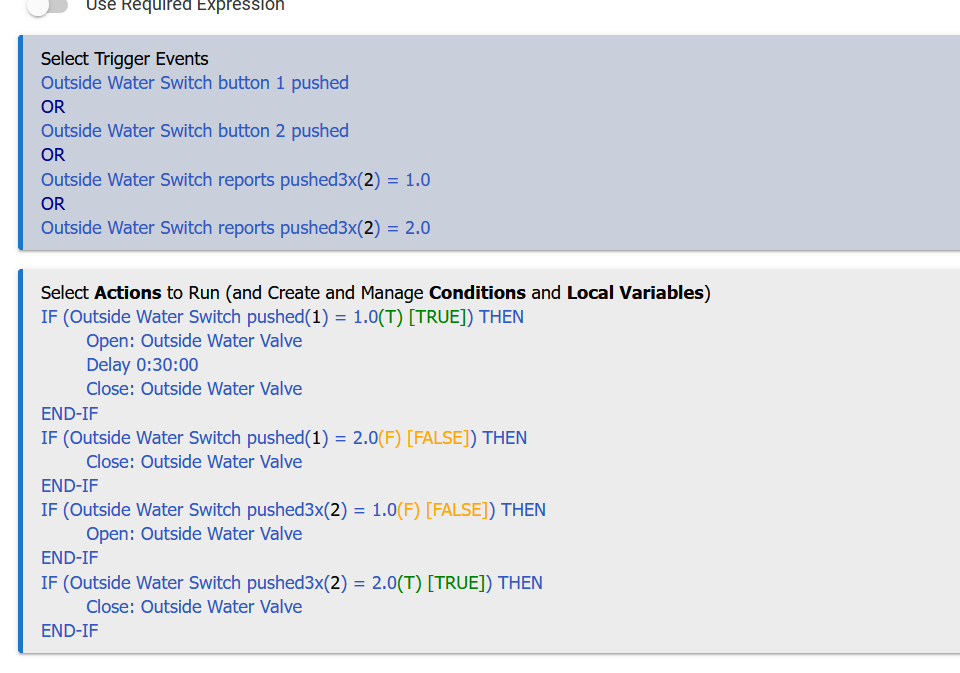Click the third OR connector
960x673 pixels.
coord(52,203)
